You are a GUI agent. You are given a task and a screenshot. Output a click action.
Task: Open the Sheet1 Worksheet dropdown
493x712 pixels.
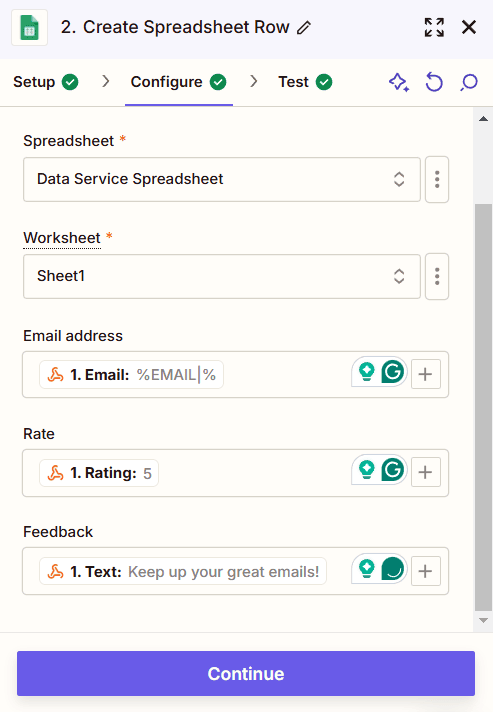[222, 276]
